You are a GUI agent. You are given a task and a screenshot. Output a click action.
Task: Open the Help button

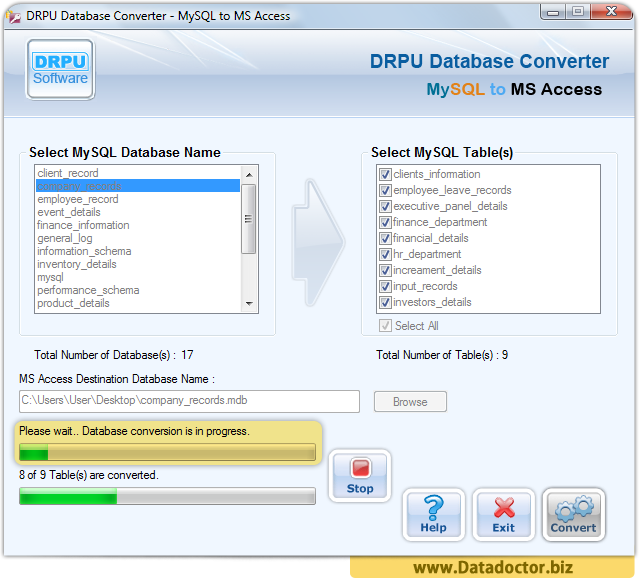[x=433, y=514]
